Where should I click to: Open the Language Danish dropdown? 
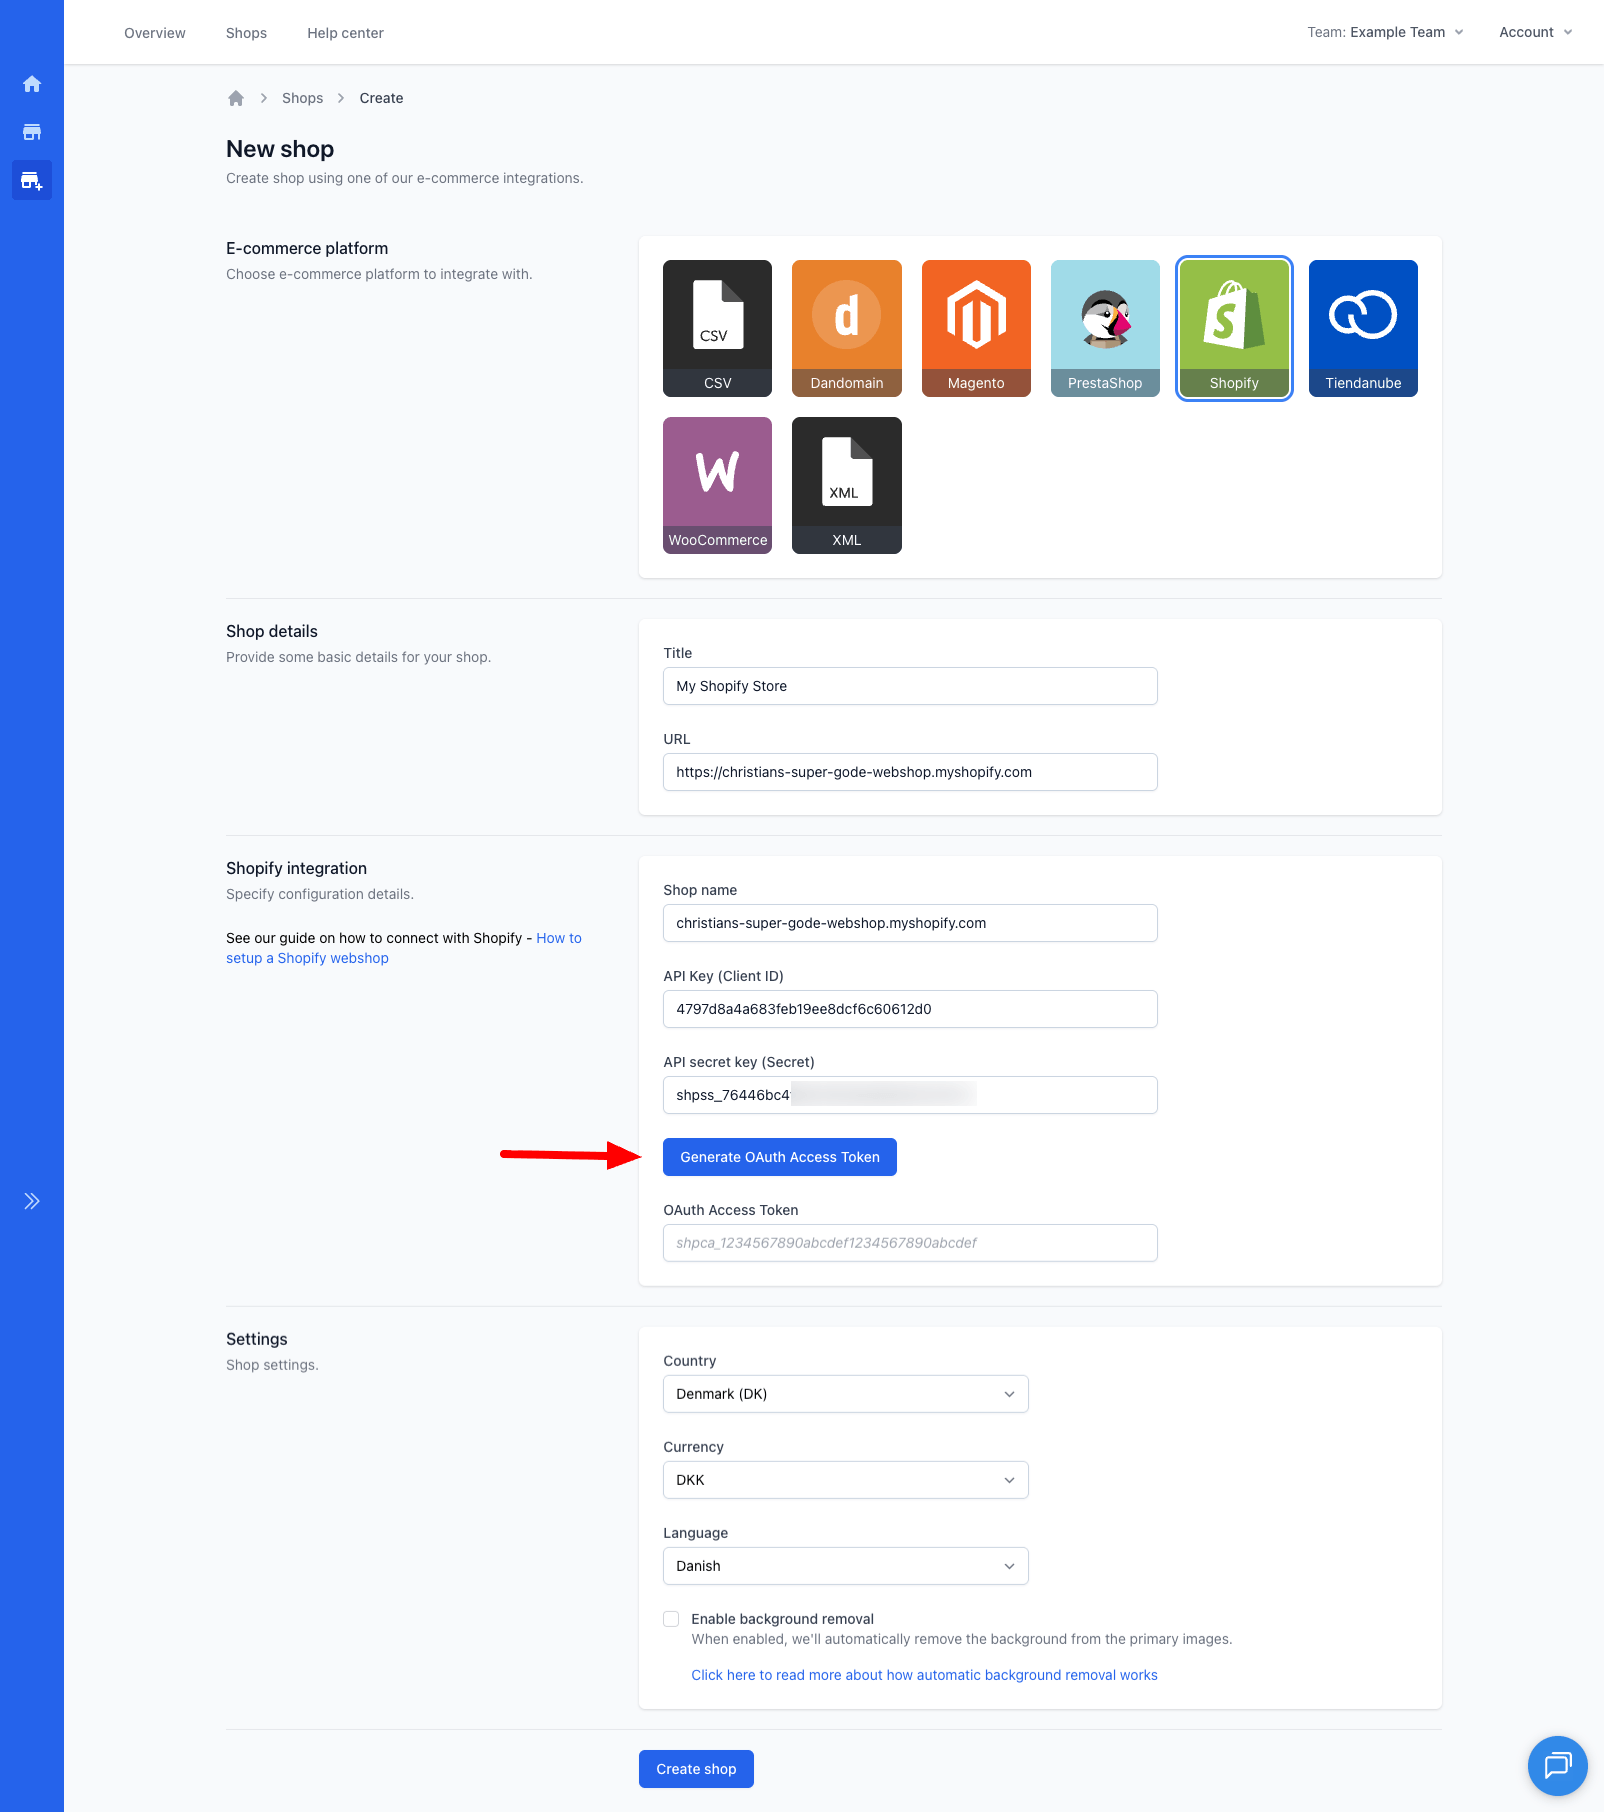tap(845, 1566)
